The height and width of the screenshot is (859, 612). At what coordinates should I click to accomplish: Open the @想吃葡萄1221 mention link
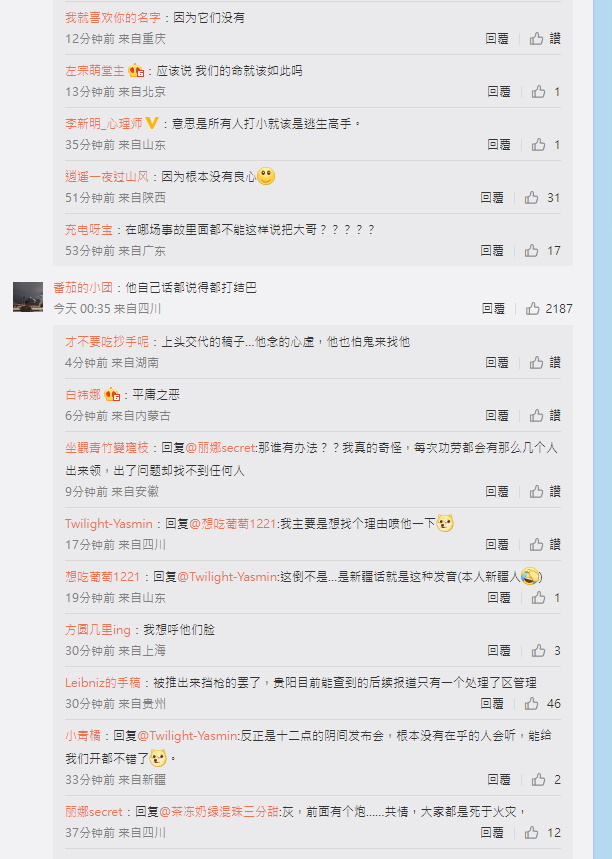(x=232, y=524)
